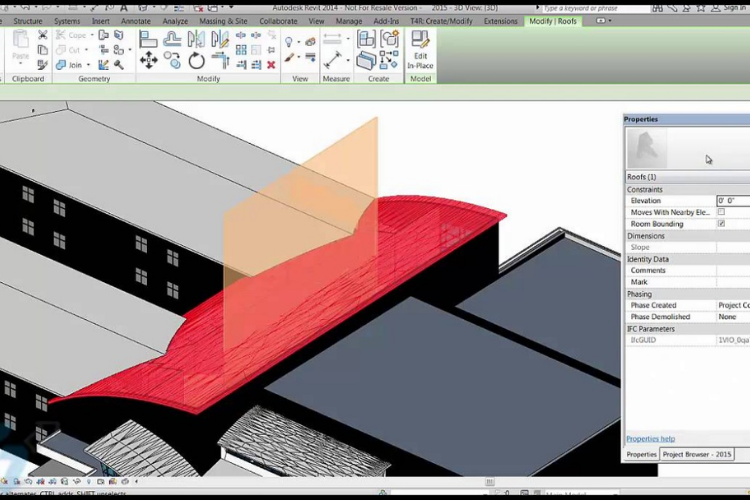Open the Roofs (1) filter dropdown

[687, 177]
